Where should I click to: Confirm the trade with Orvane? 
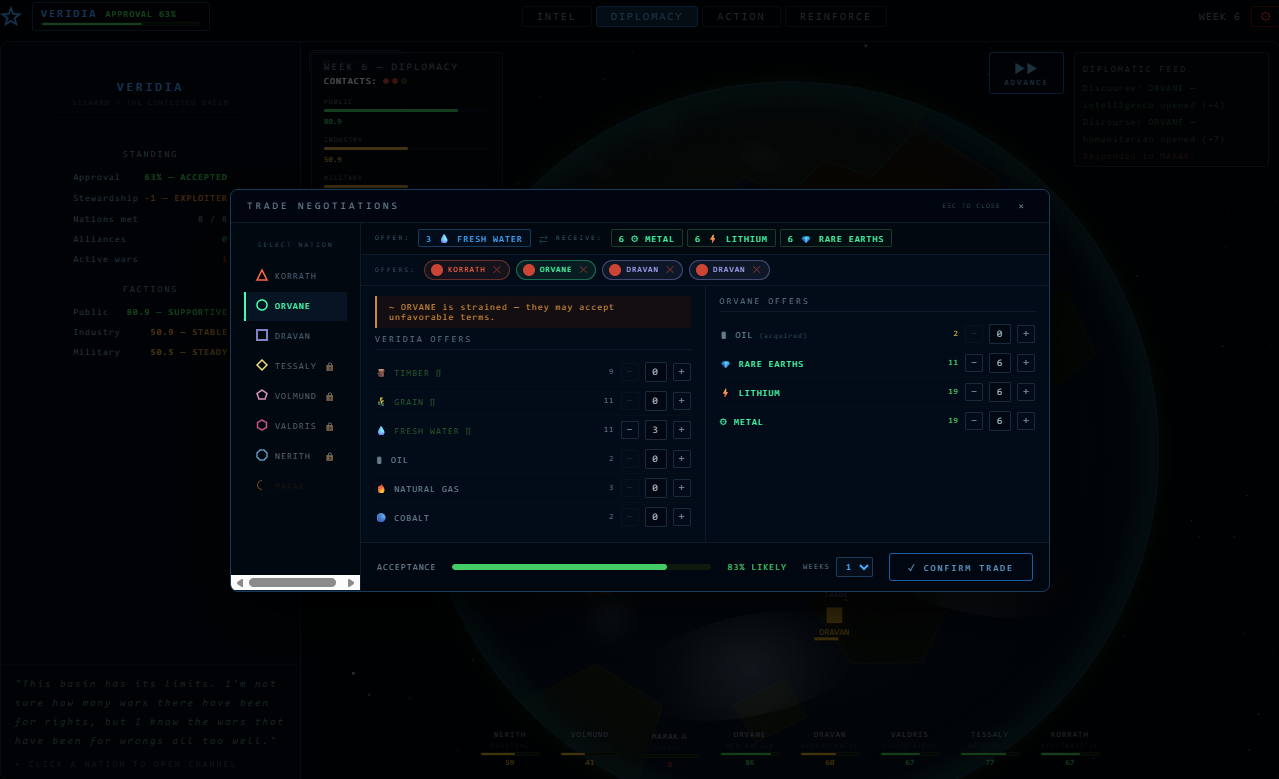[961, 567]
